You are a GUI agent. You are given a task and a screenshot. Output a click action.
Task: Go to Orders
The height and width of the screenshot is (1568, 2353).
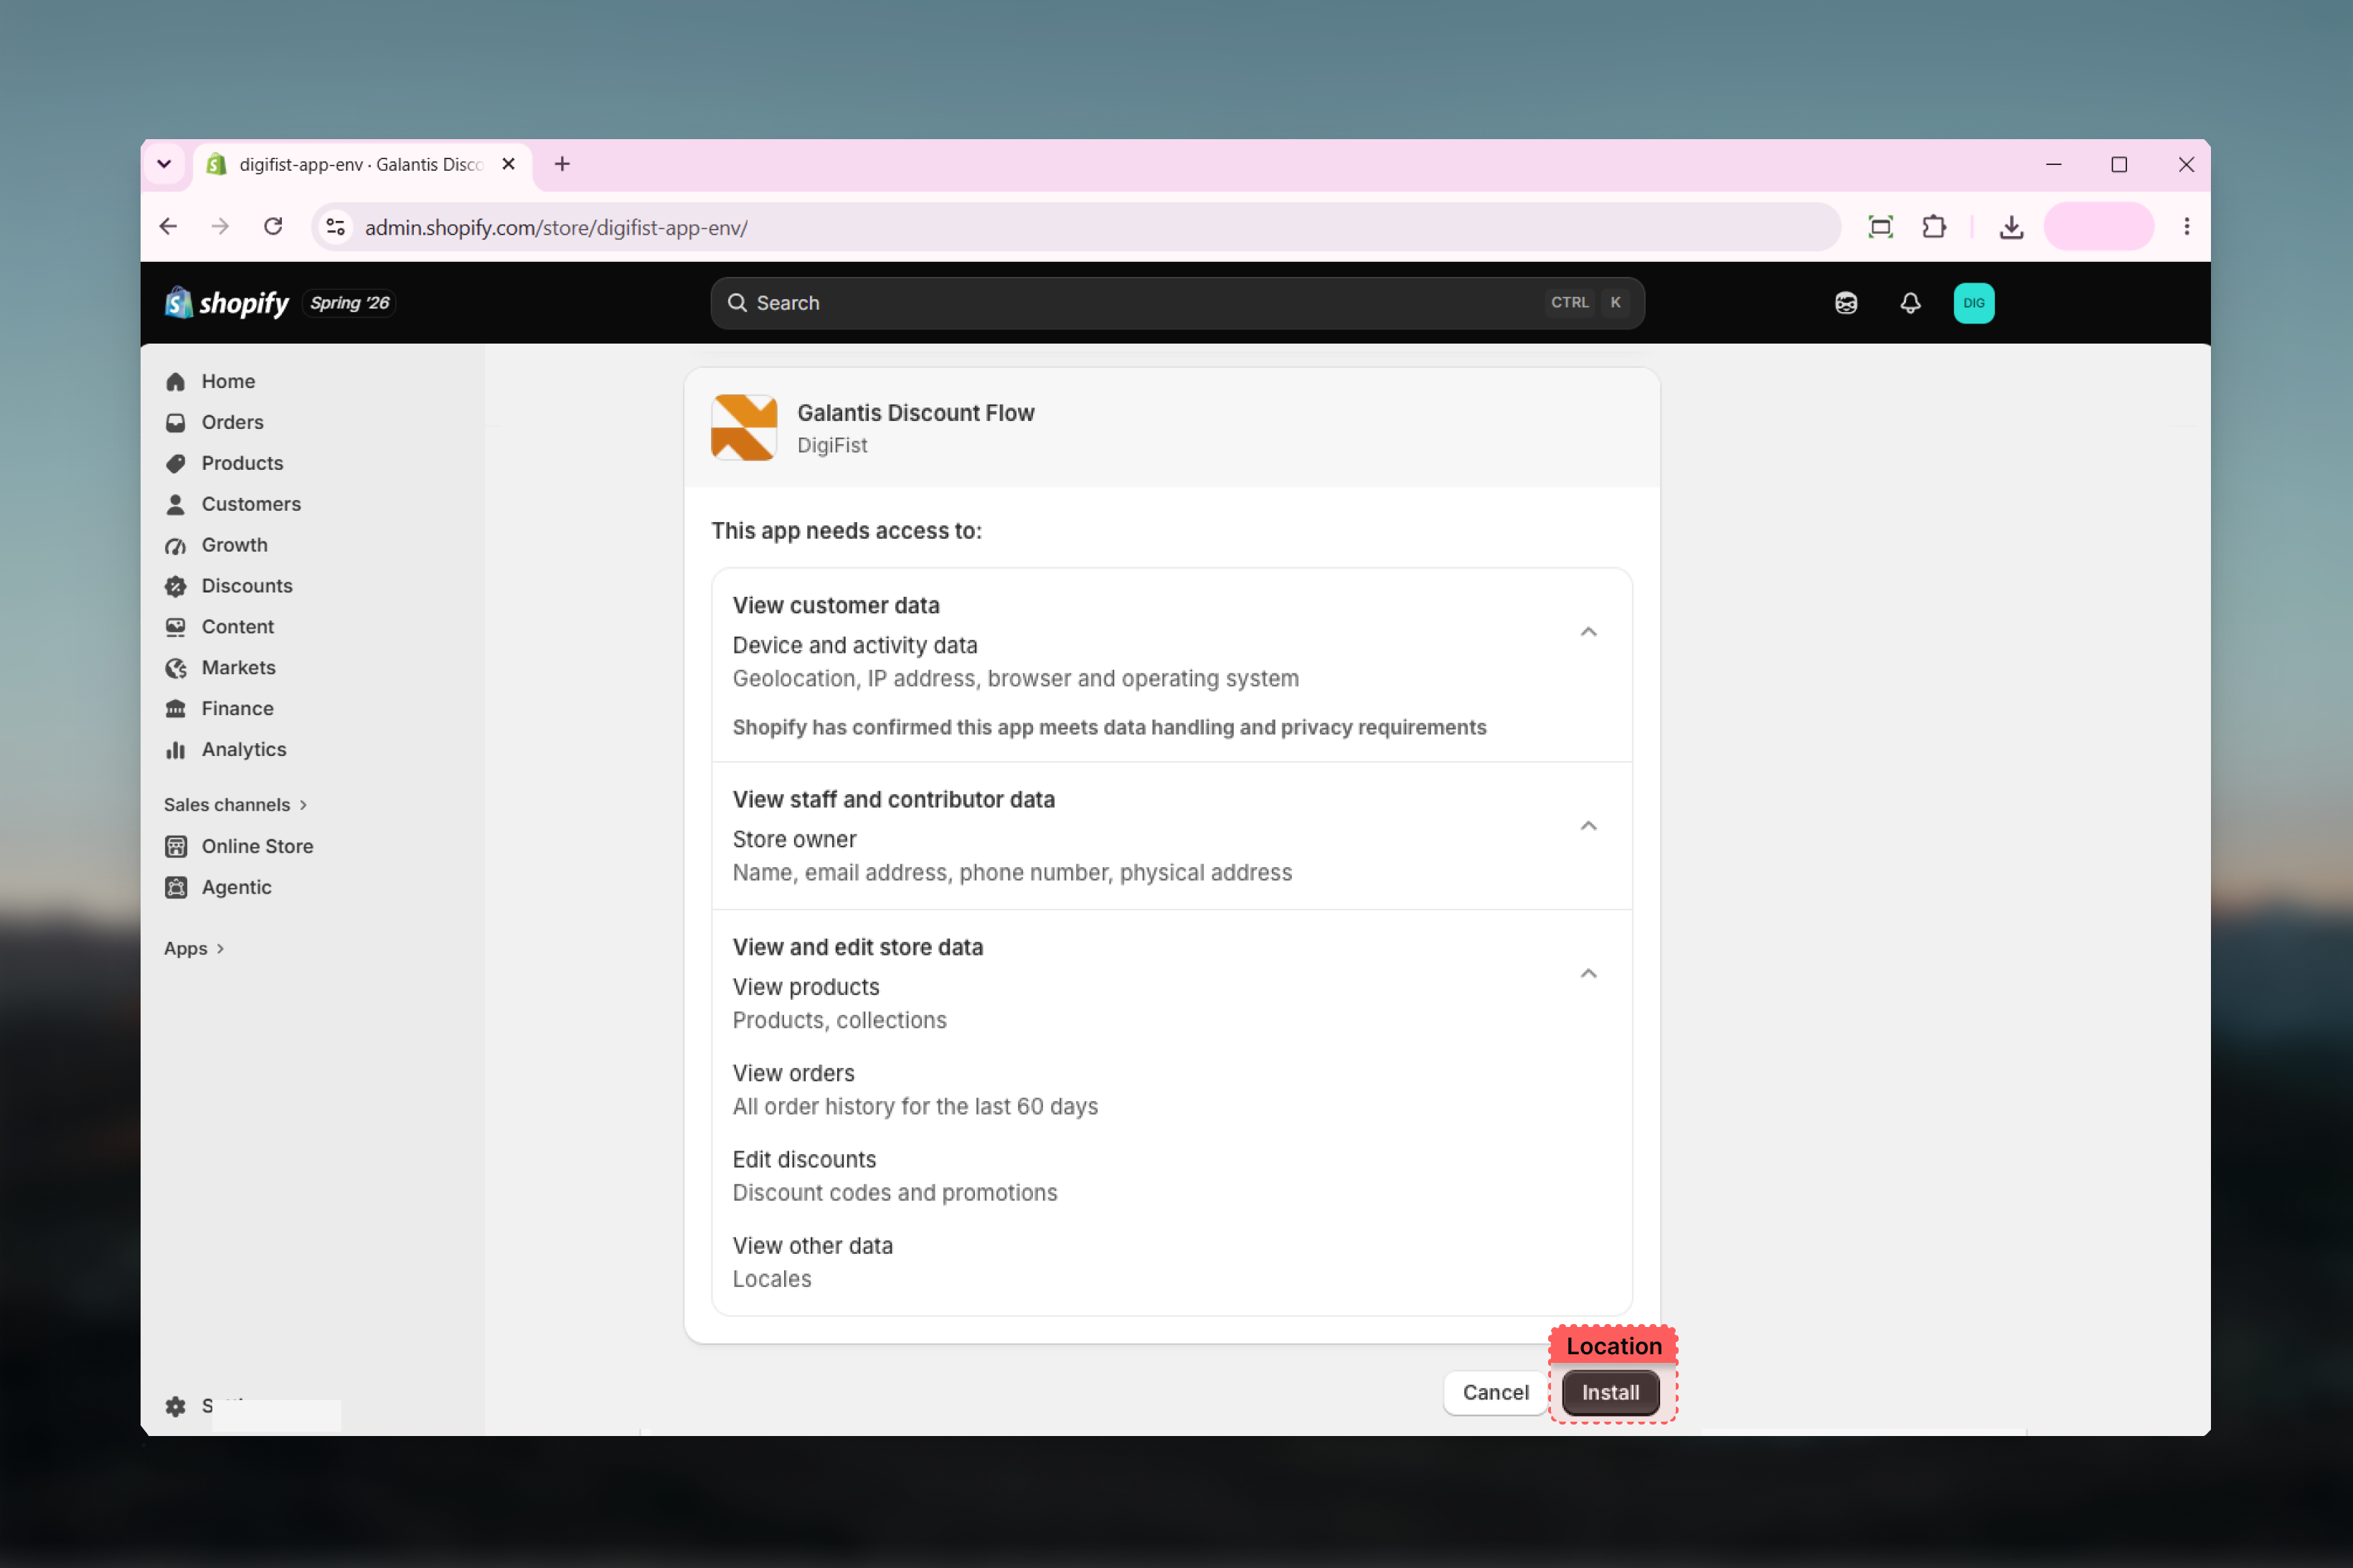(x=232, y=422)
